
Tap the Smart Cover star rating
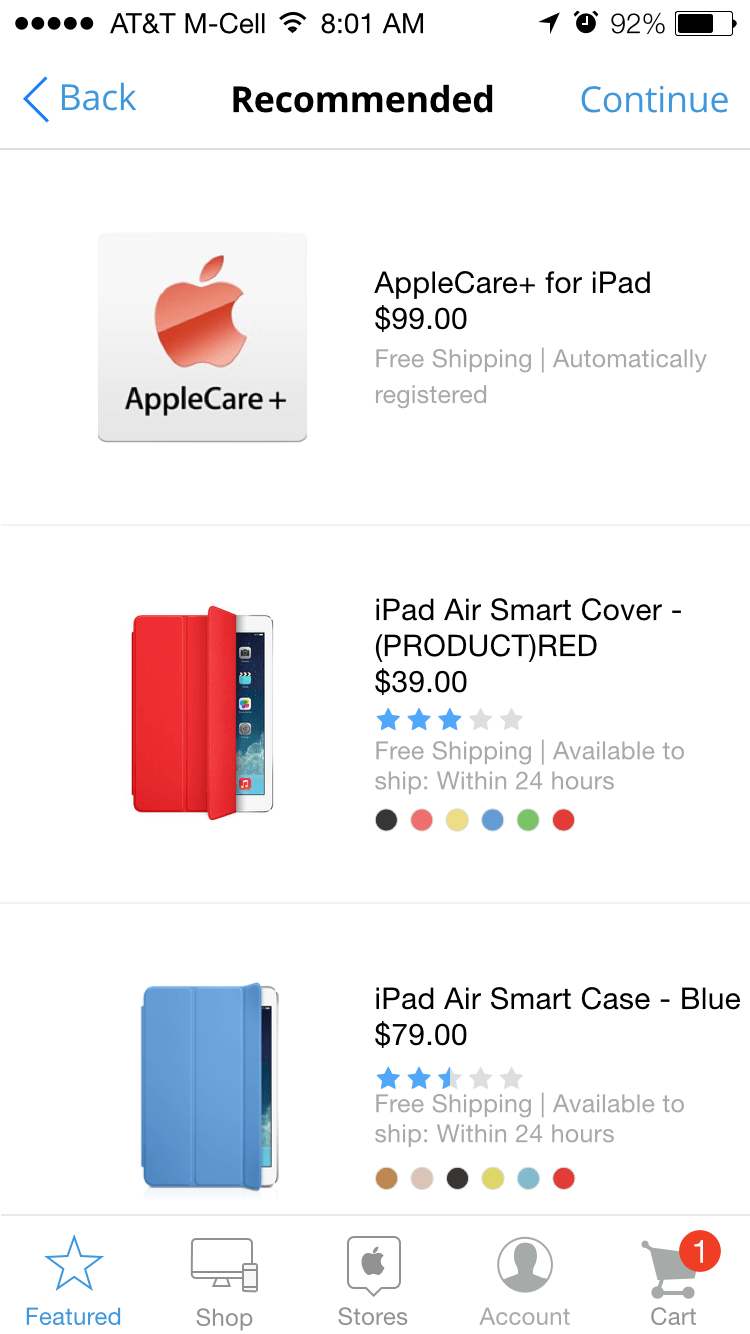(449, 719)
